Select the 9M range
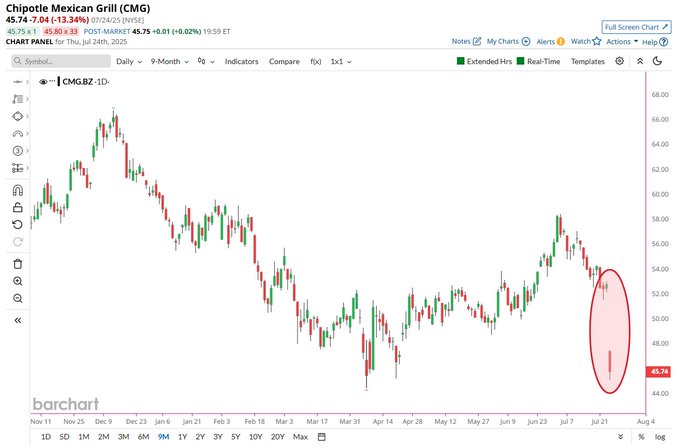 [163, 437]
